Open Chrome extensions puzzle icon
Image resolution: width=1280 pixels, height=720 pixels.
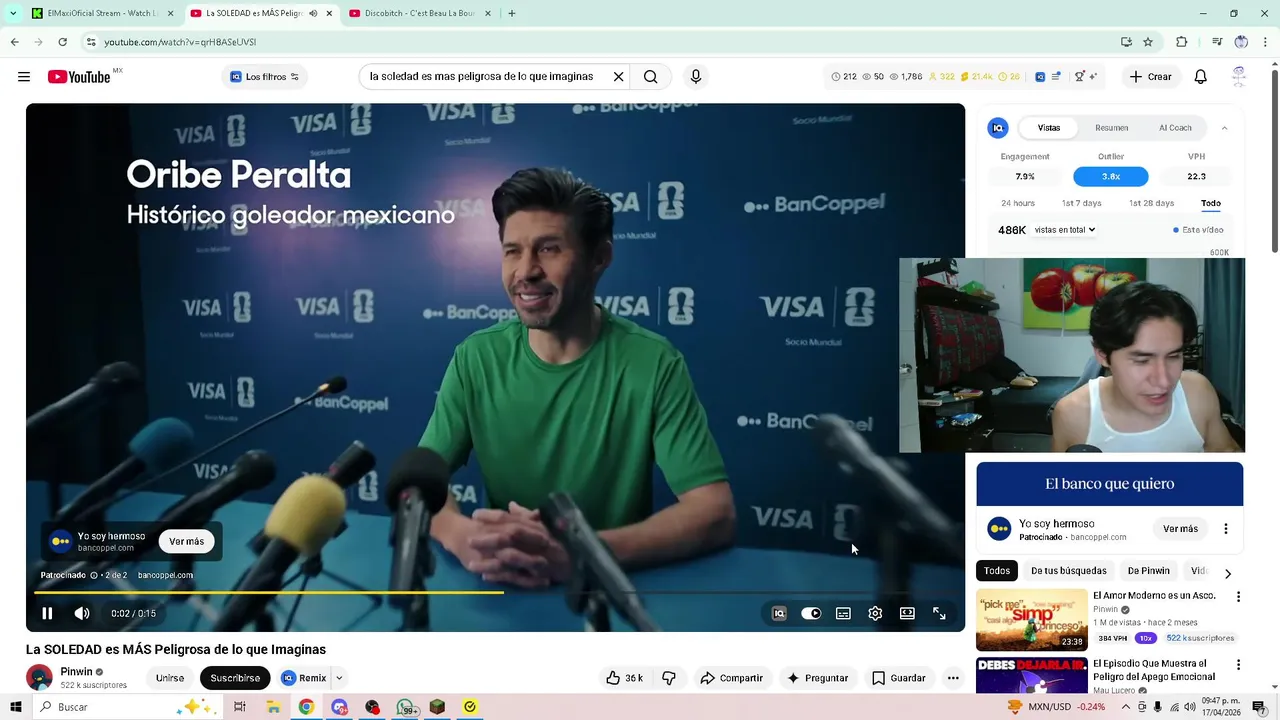pyautogui.click(x=1181, y=42)
